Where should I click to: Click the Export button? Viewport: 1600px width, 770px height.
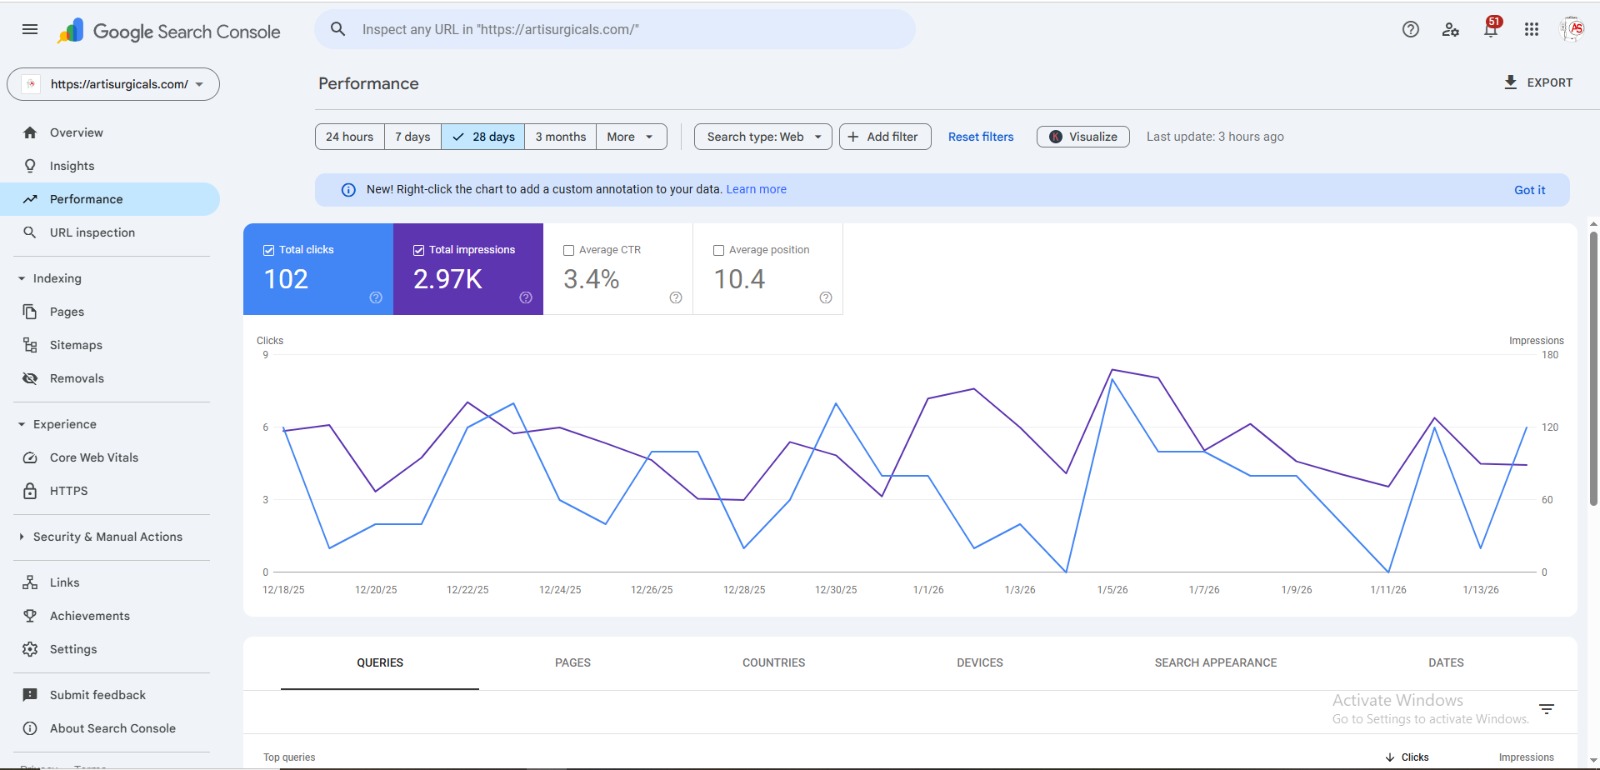(1538, 83)
